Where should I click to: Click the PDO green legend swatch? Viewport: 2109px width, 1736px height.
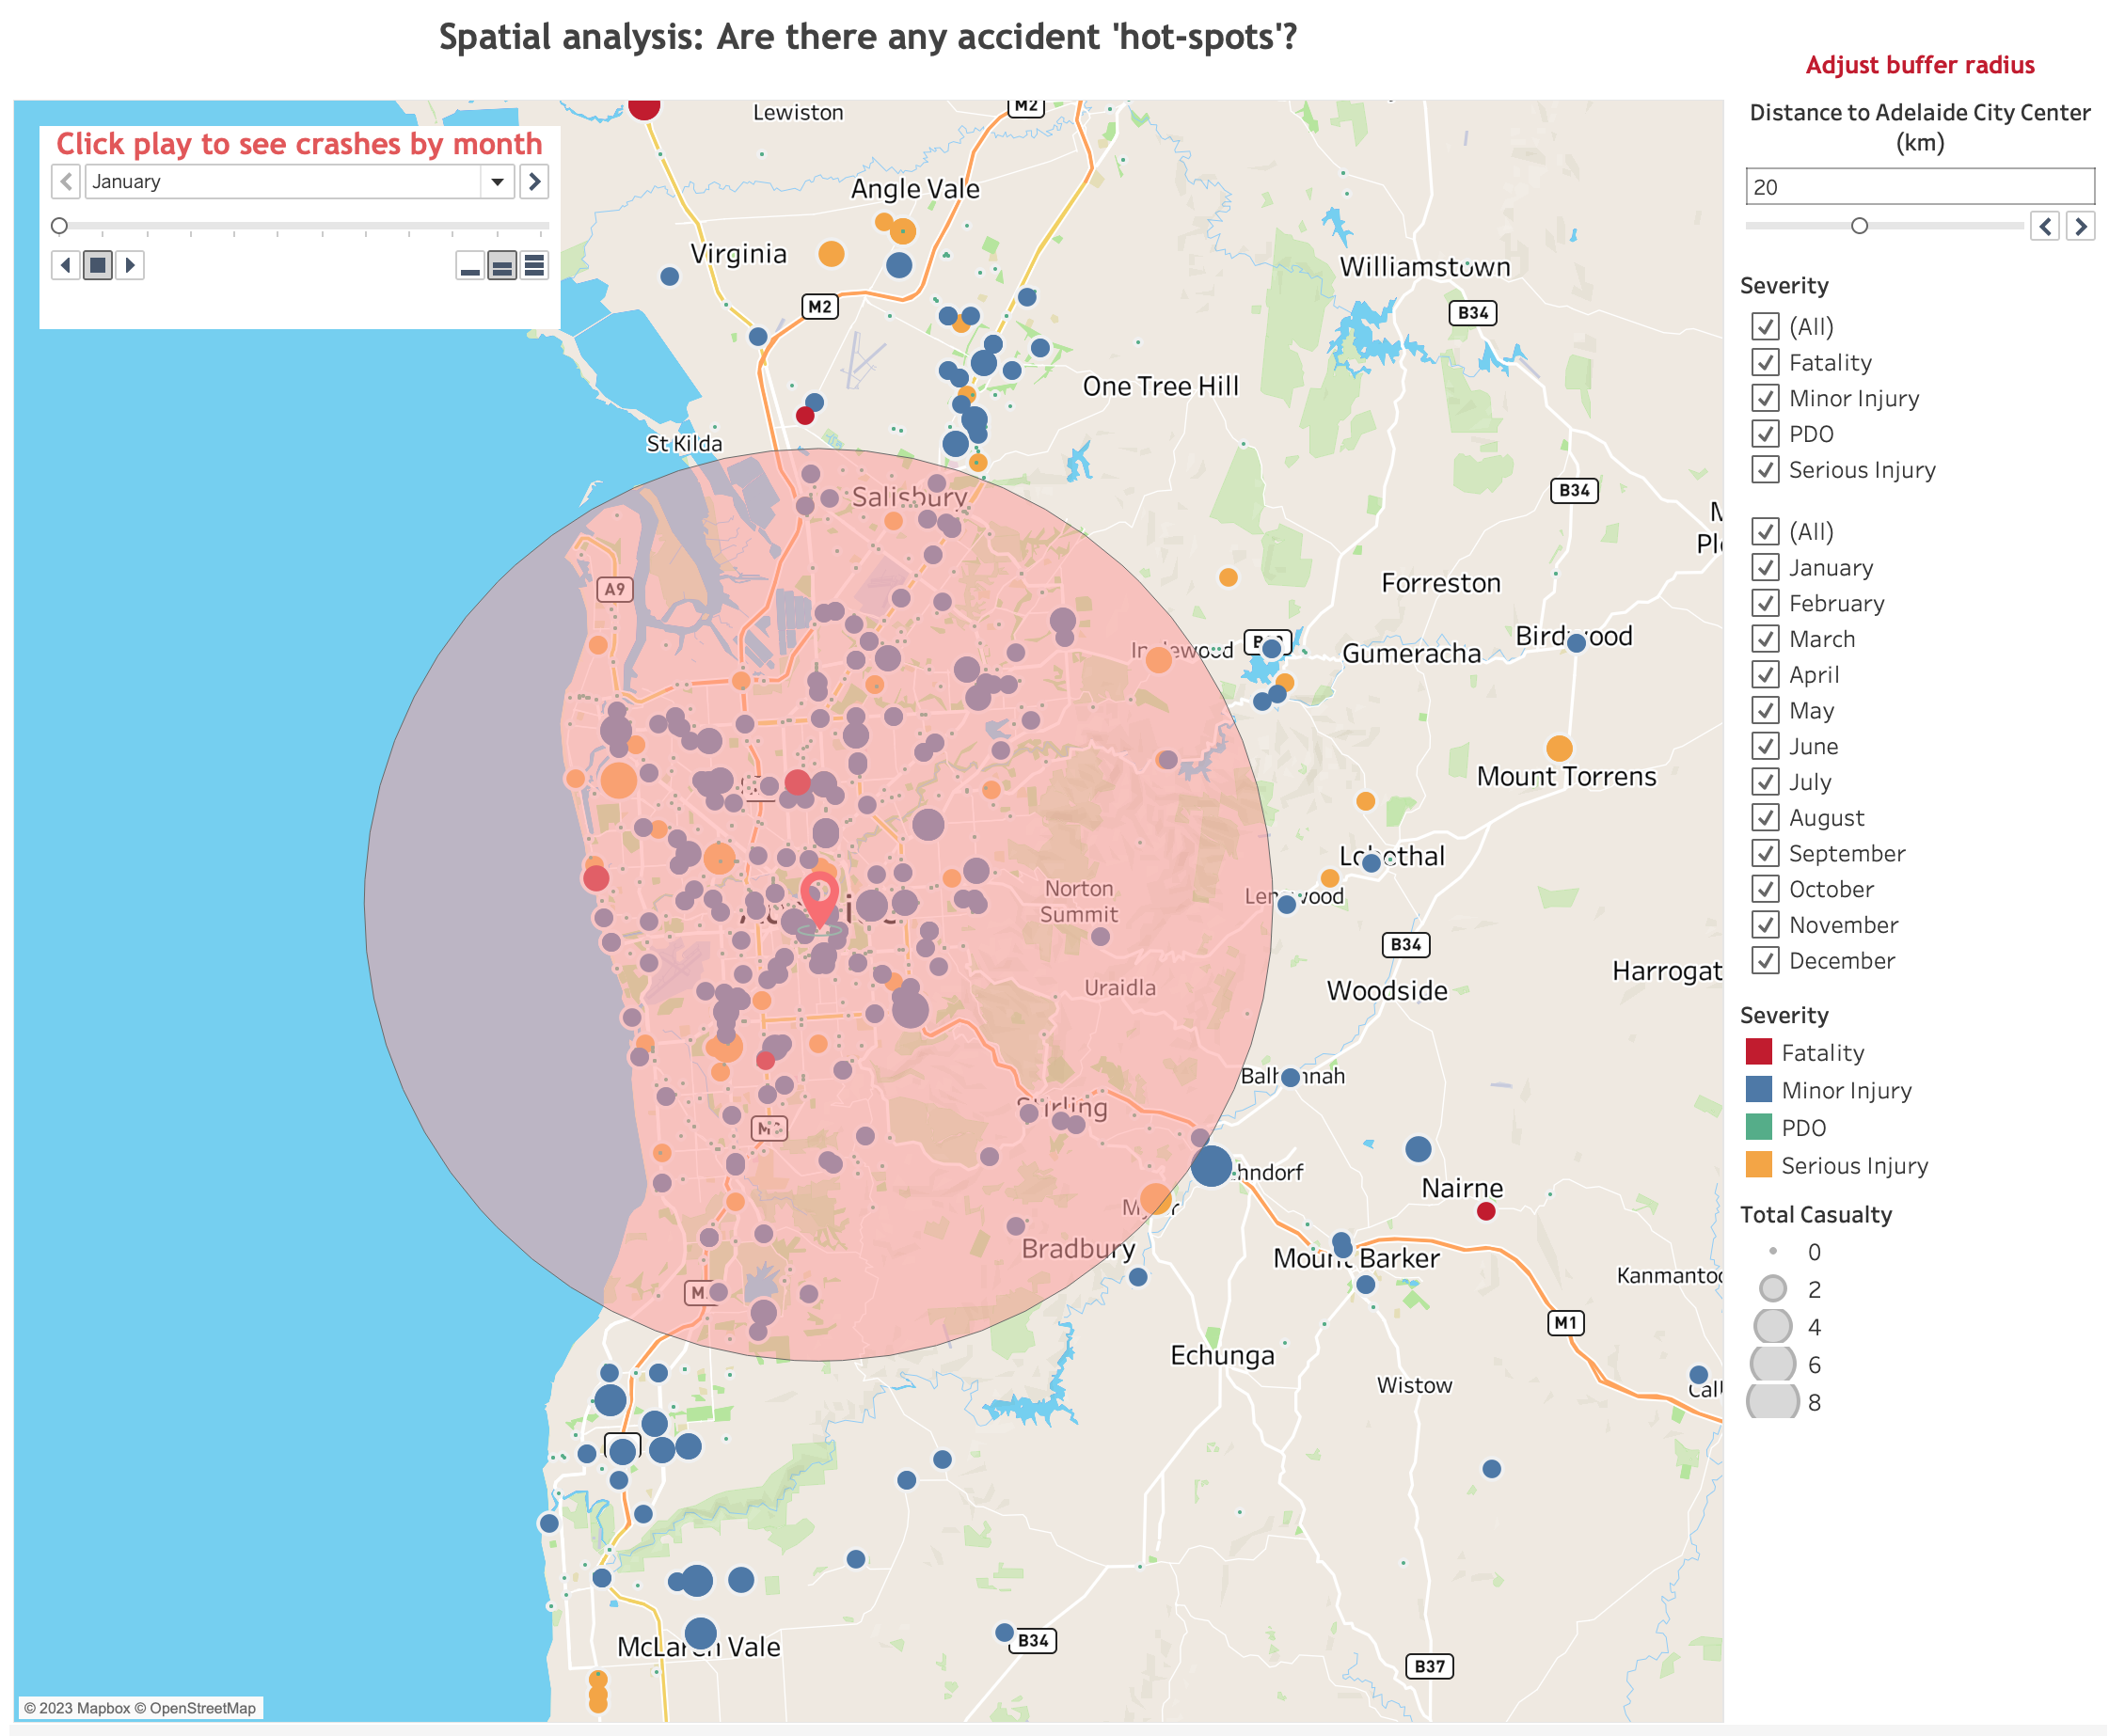(1759, 1128)
